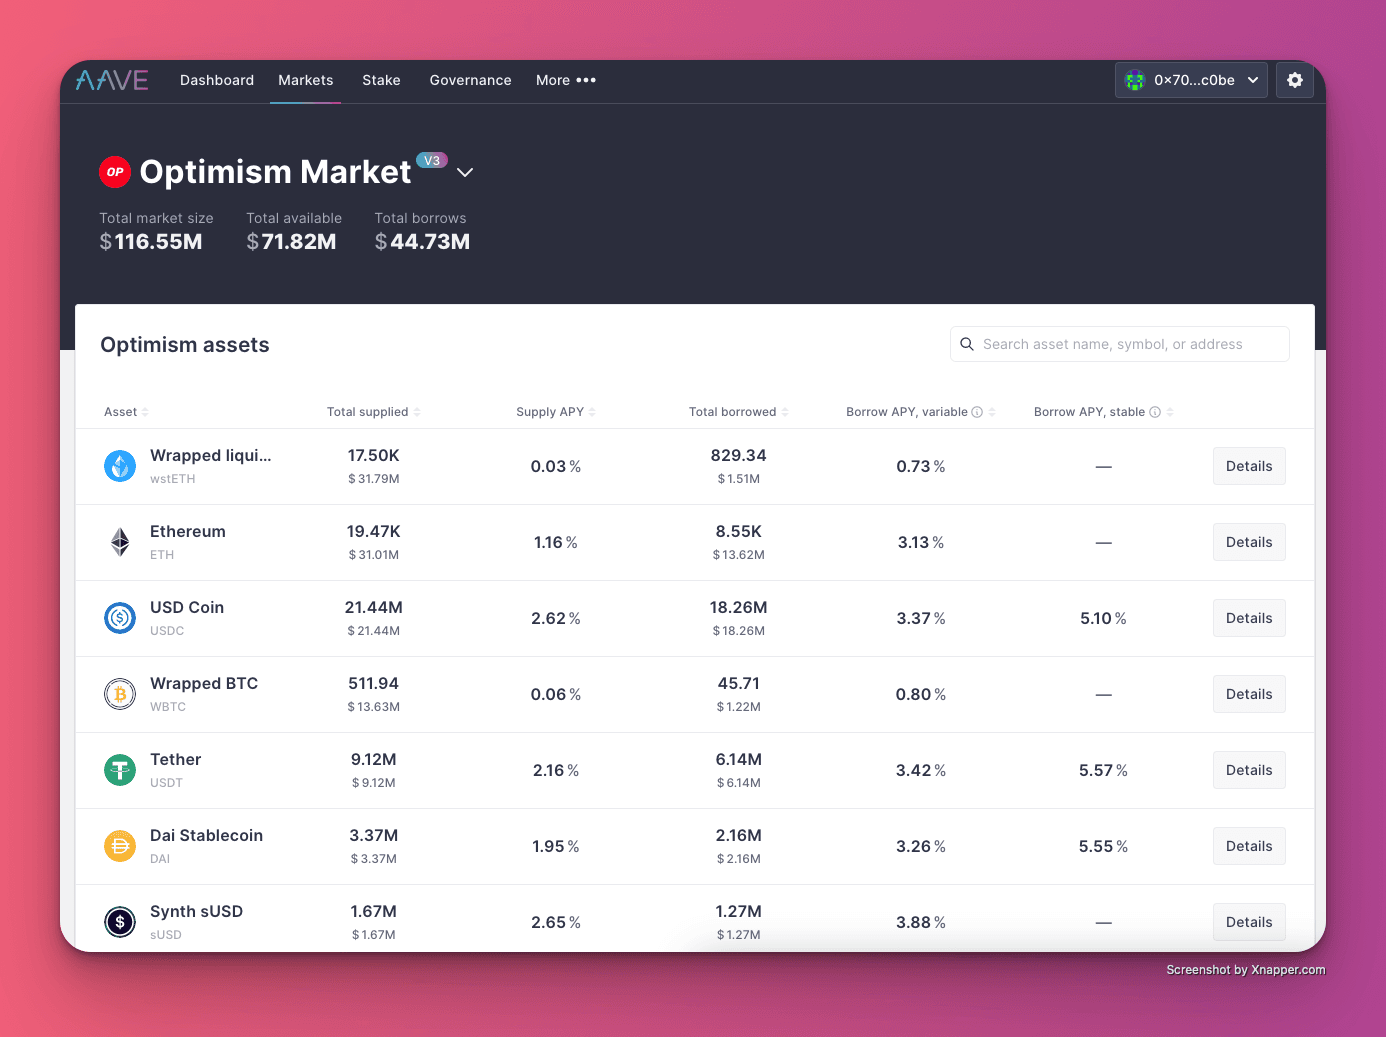Image resolution: width=1386 pixels, height=1037 pixels.
Task: Click info icon beside Borrow APY, variable
Action: pyautogui.click(x=977, y=412)
